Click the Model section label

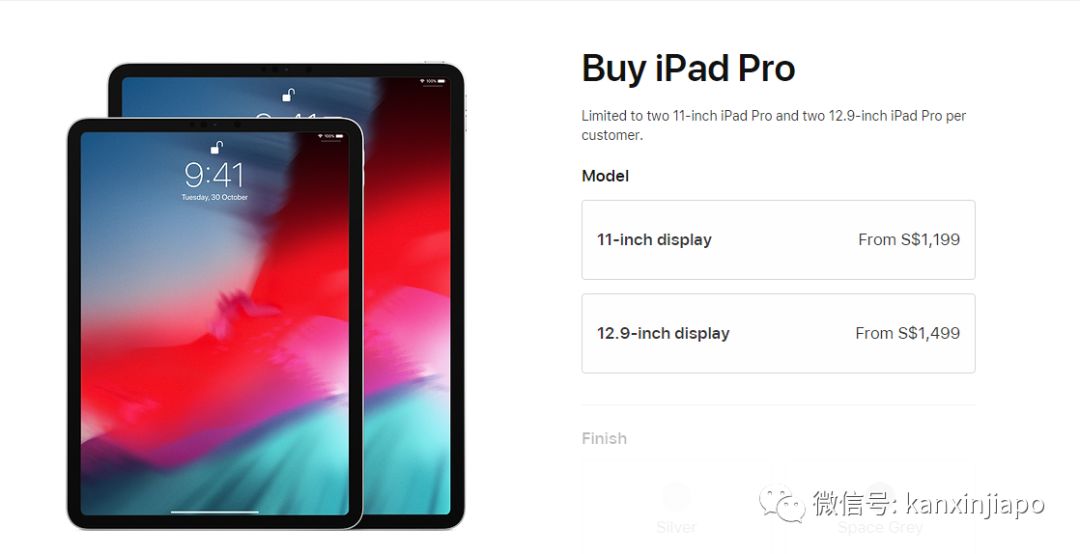point(605,176)
